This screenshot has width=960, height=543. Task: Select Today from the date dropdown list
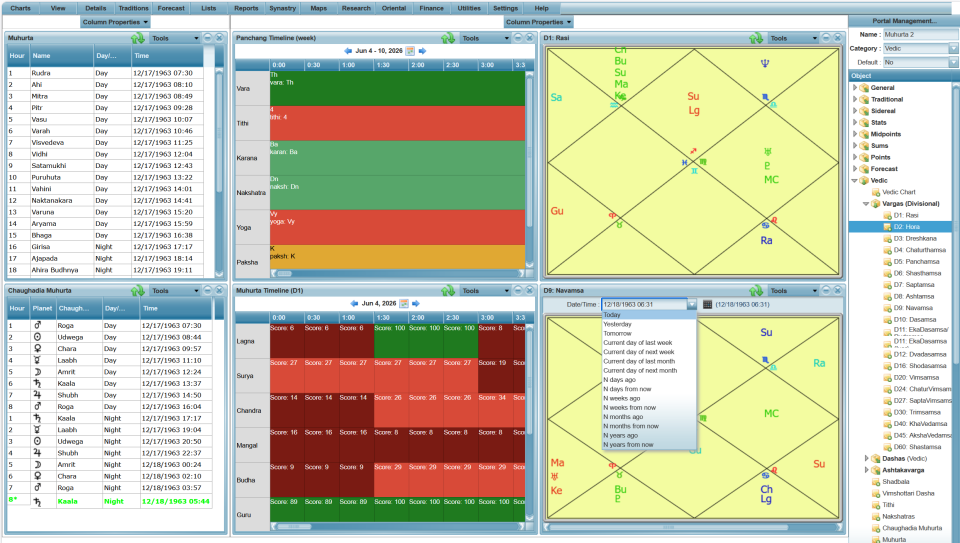click(649, 315)
